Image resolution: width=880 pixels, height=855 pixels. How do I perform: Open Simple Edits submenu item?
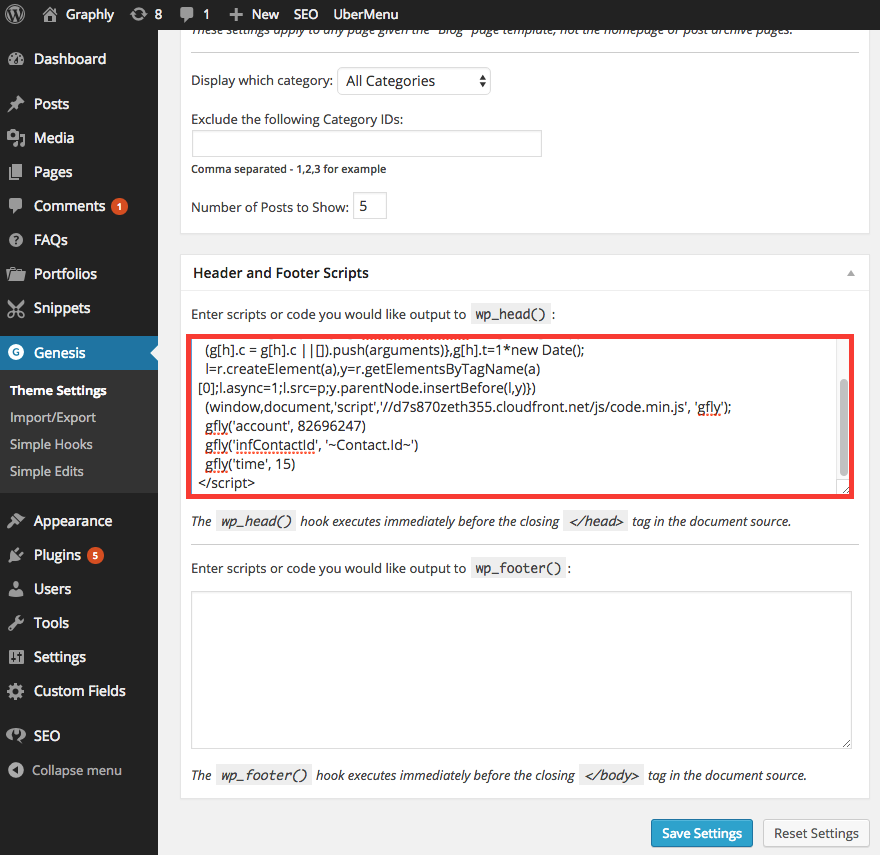(x=47, y=472)
